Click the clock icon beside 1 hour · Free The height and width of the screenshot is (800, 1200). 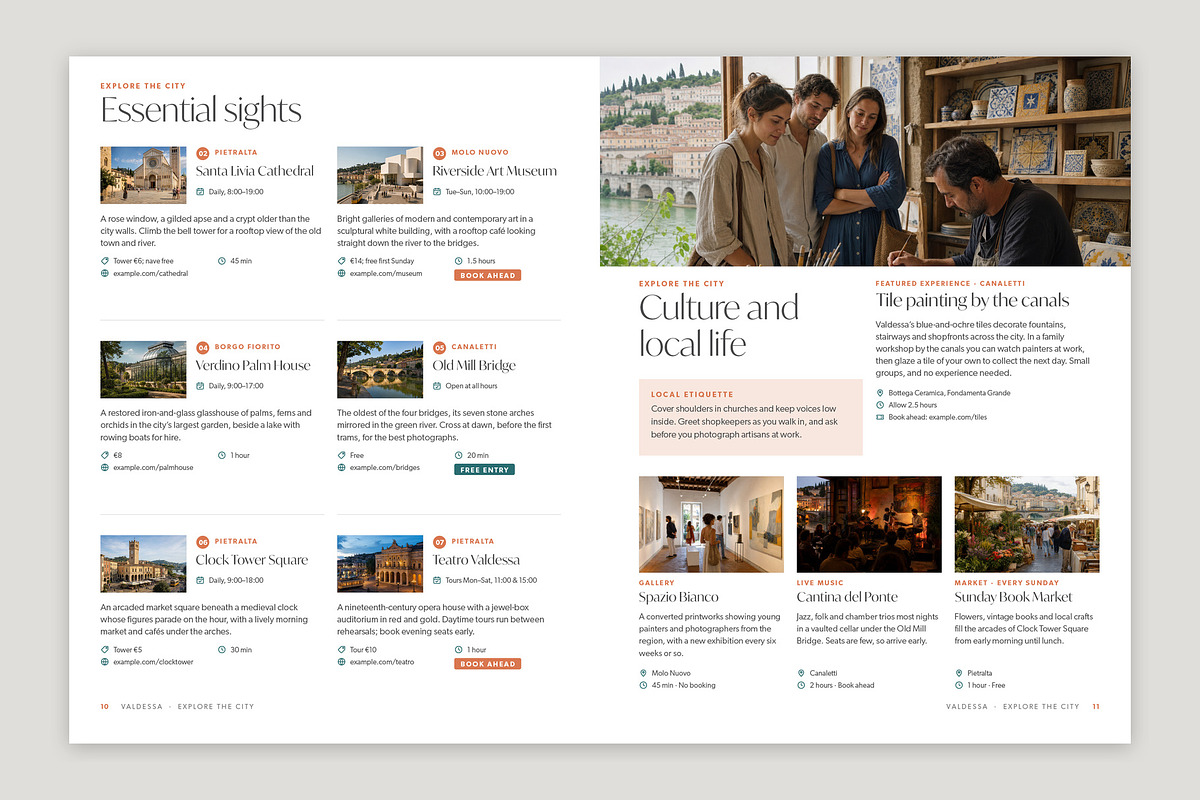959,685
